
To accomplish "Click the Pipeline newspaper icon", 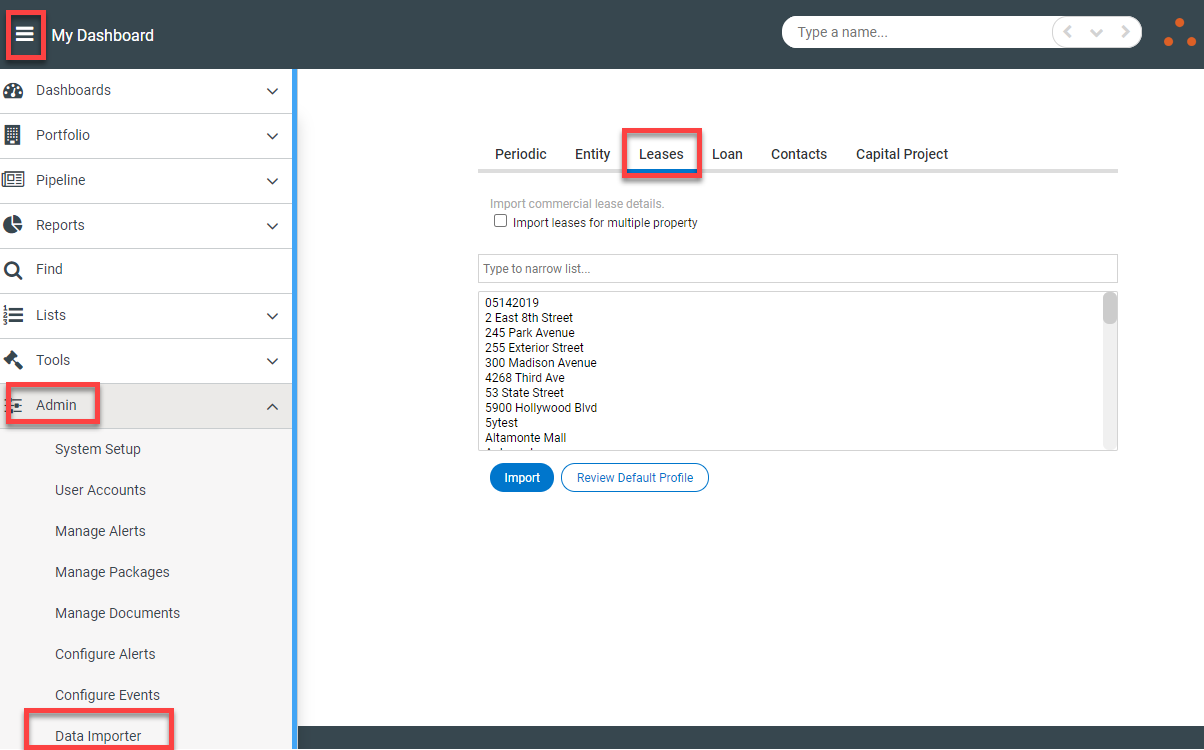I will (13, 180).
